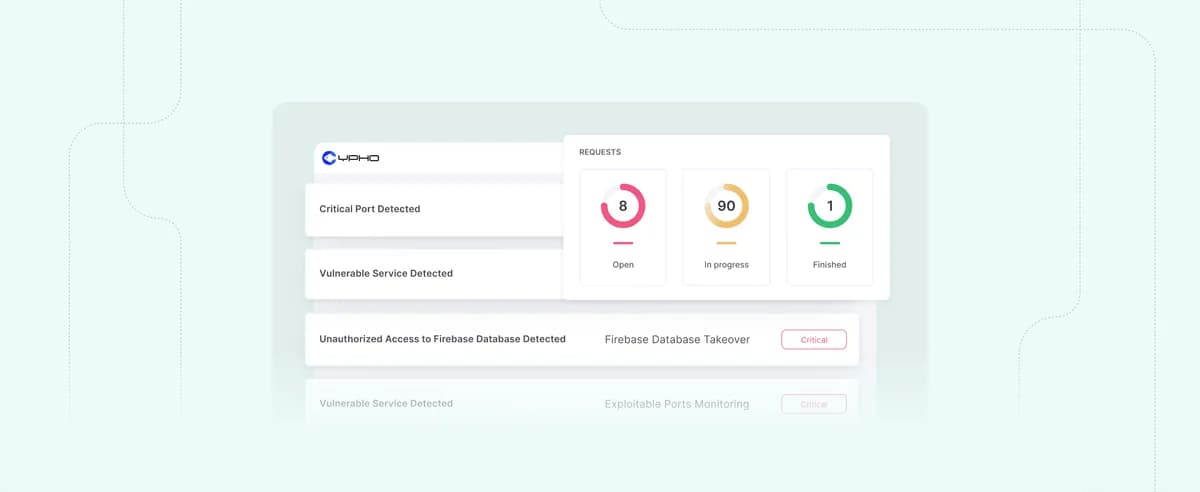Click the circular C emblem in the Cypho logo

[x=329, y=158]
